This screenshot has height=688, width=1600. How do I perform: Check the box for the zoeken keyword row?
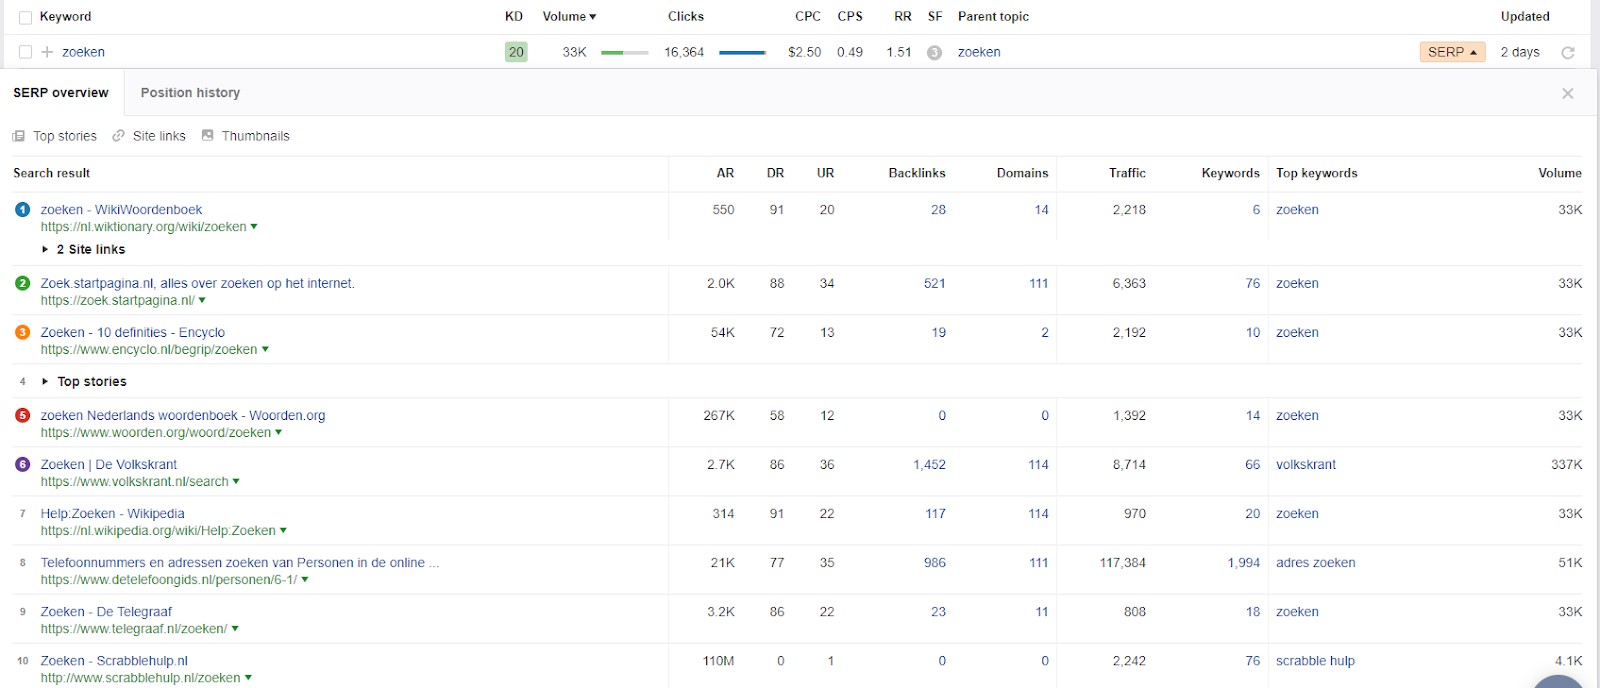[x=26, y=52]
